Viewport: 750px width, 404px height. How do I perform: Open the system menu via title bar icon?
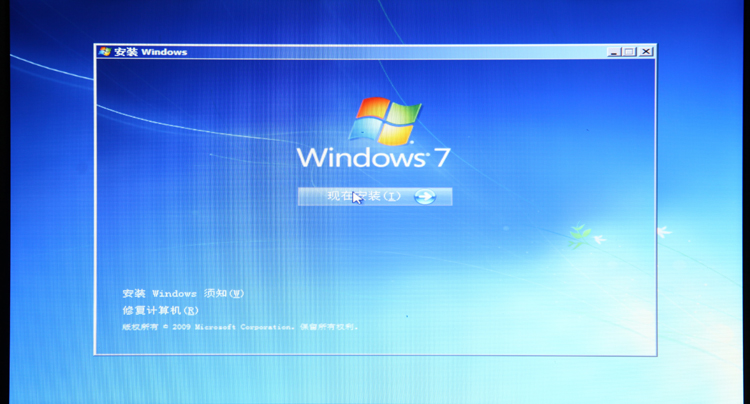105,51
